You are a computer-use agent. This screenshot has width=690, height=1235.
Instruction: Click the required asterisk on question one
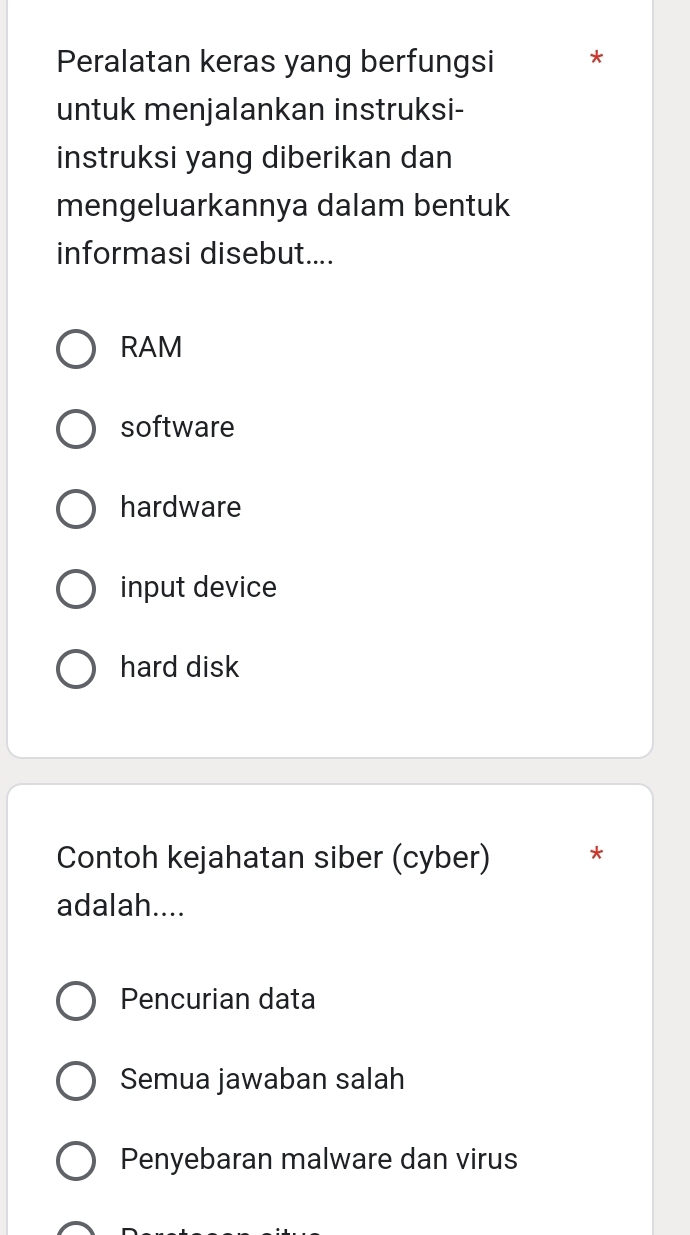click(x=596, y=61)
